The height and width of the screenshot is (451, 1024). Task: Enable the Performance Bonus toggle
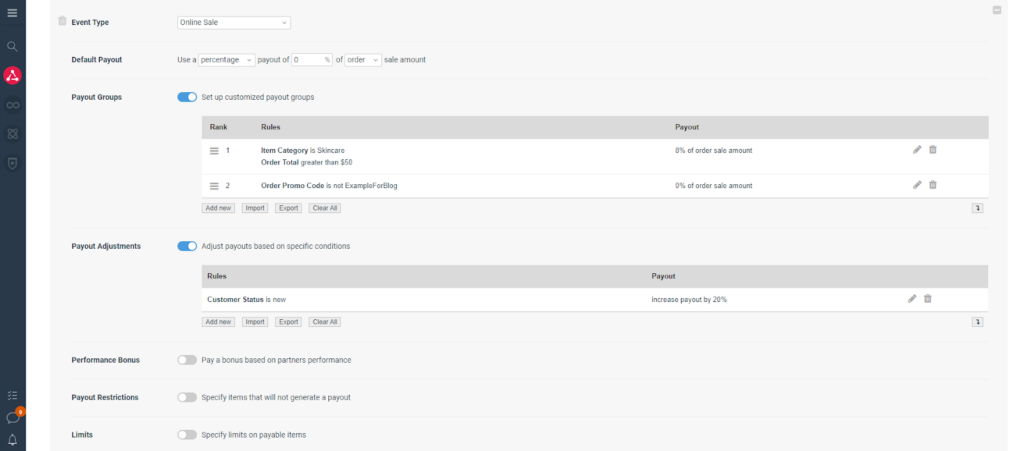point(187,360)
